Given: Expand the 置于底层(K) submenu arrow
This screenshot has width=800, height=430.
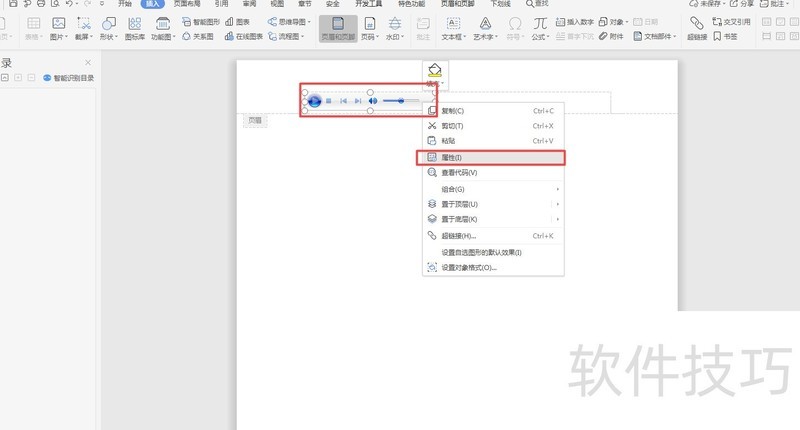Looking at the screenshot, I should pos(558,219).
